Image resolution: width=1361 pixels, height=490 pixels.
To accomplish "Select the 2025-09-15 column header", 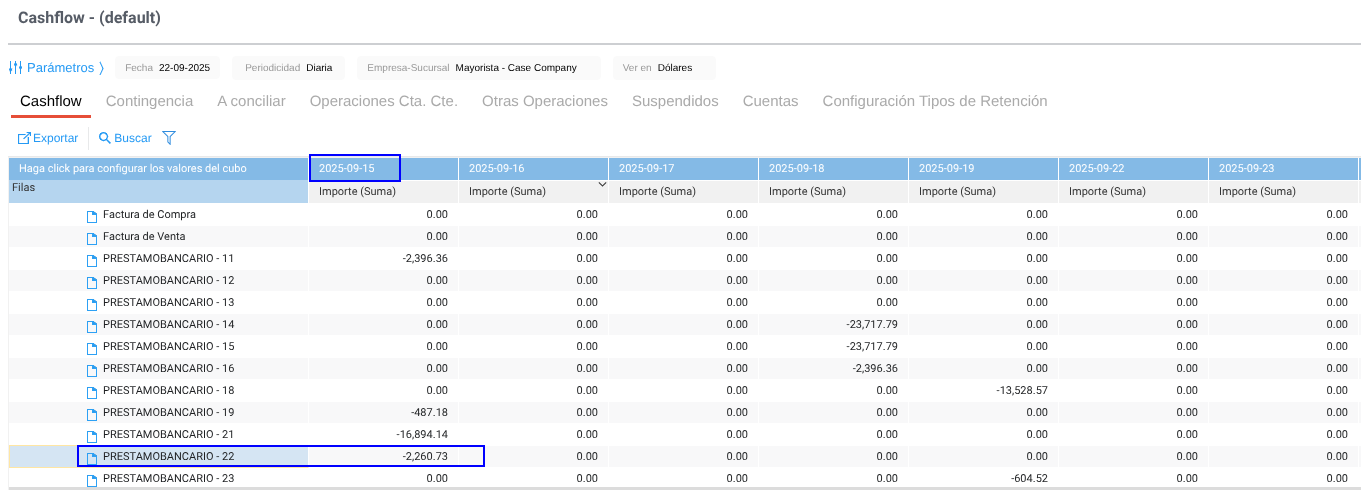I will [384, 168].
